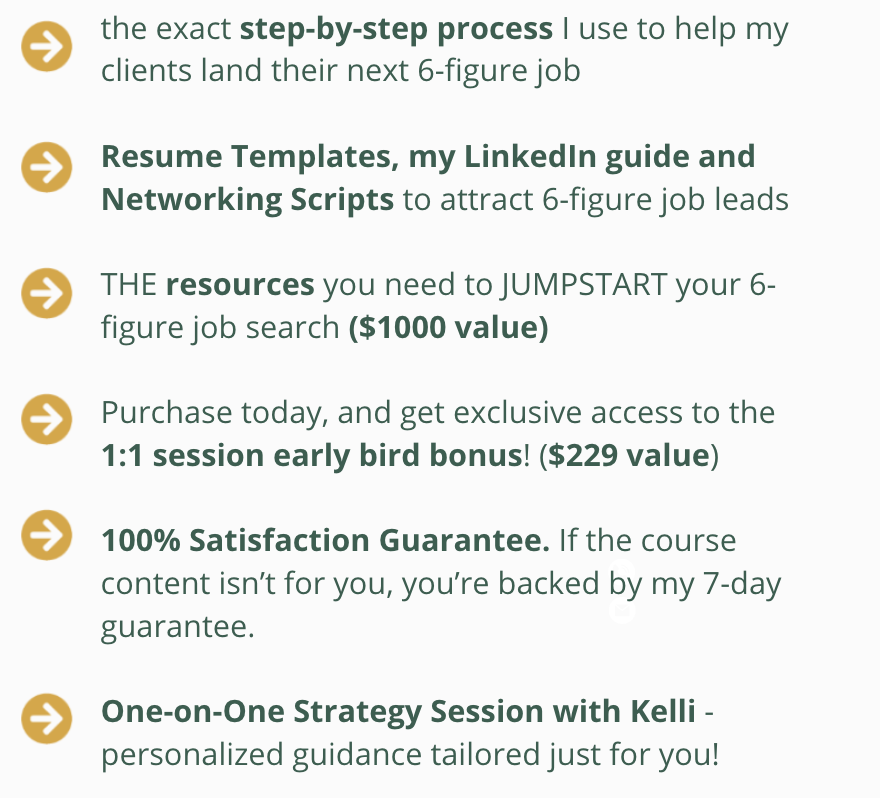This screenshot has width=880, height=798.
Task: Click arrow icon next to One-on-One Strategy Session
Action: tap(46, 718)
